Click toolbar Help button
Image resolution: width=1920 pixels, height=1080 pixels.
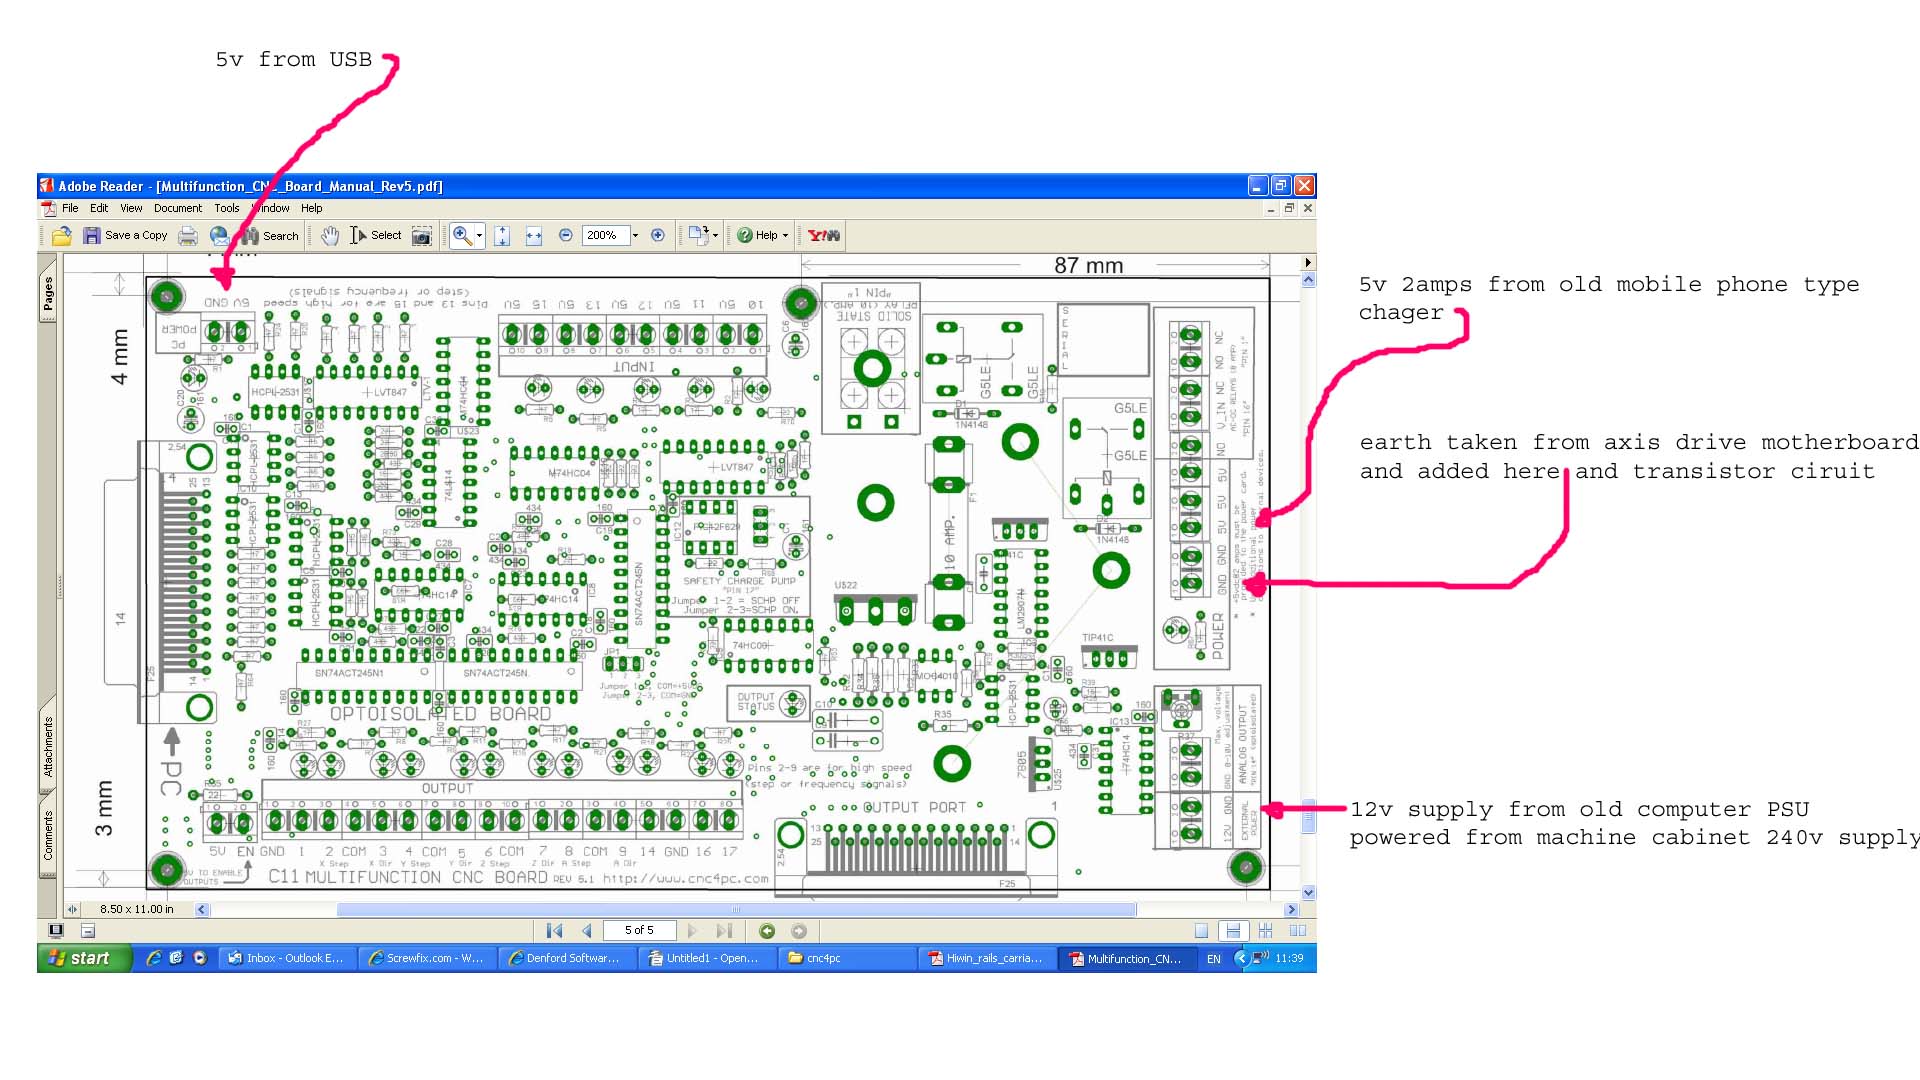click(758, 236)
